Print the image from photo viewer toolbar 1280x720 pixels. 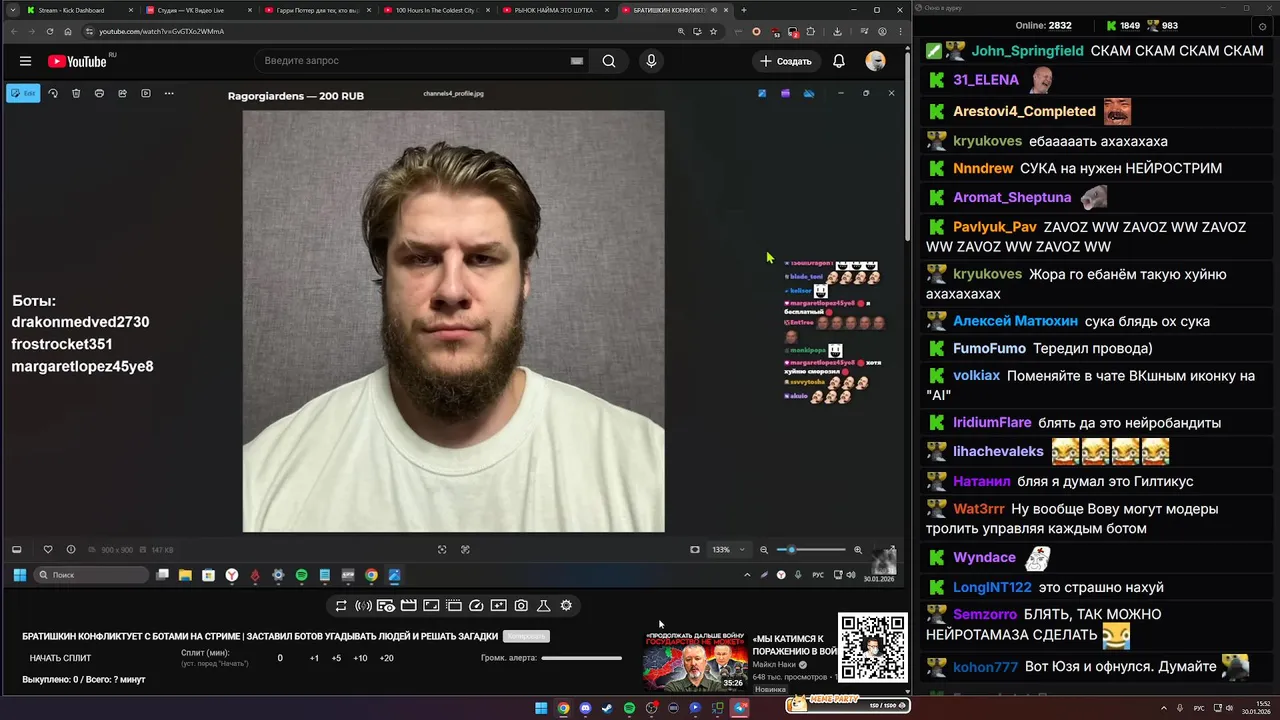click(99, 93)
